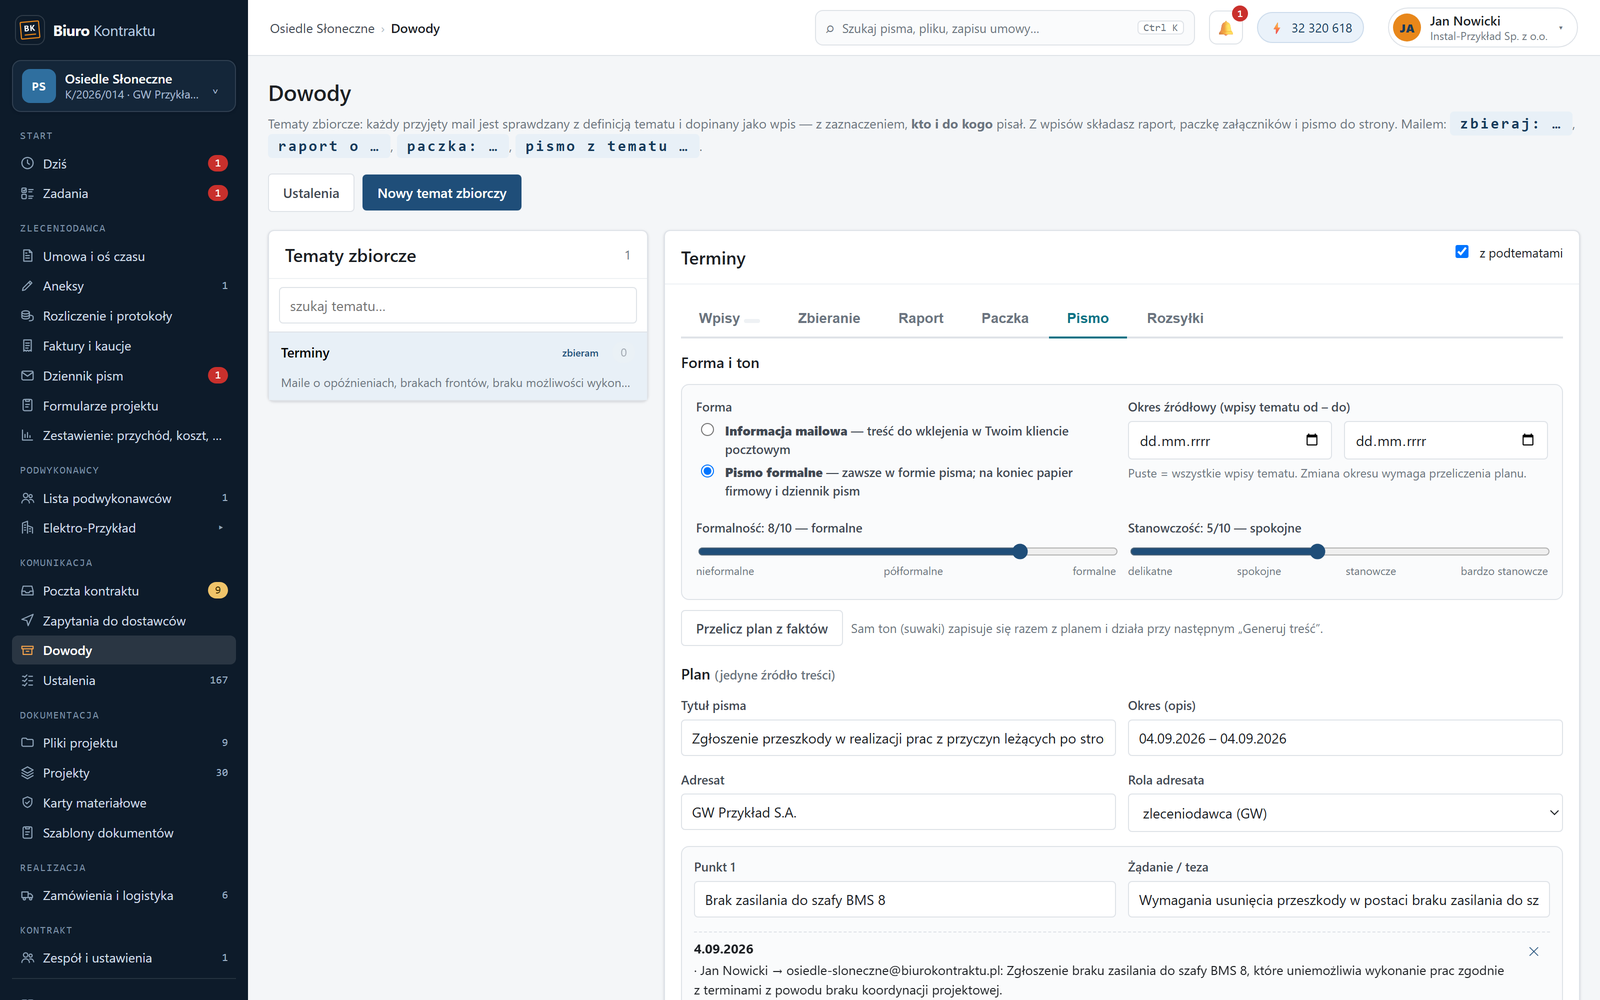The width and height of the screenshot is (1600, 1000).
Task: Open the start date calendar picker
Action: pyautogui.click(x=1312, y=440)
